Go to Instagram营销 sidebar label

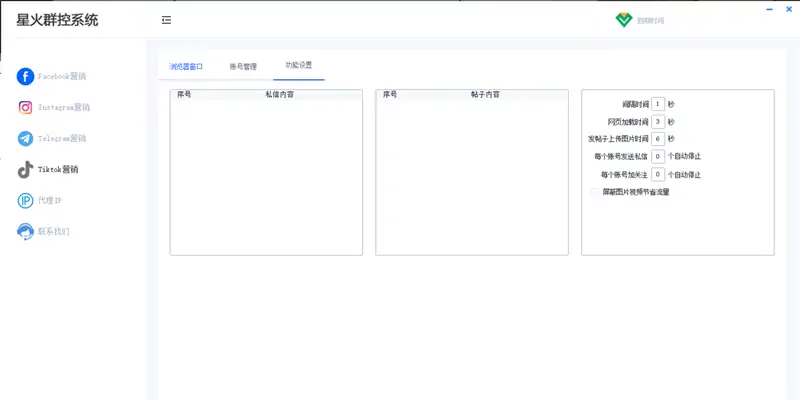(x=64, y=108)
